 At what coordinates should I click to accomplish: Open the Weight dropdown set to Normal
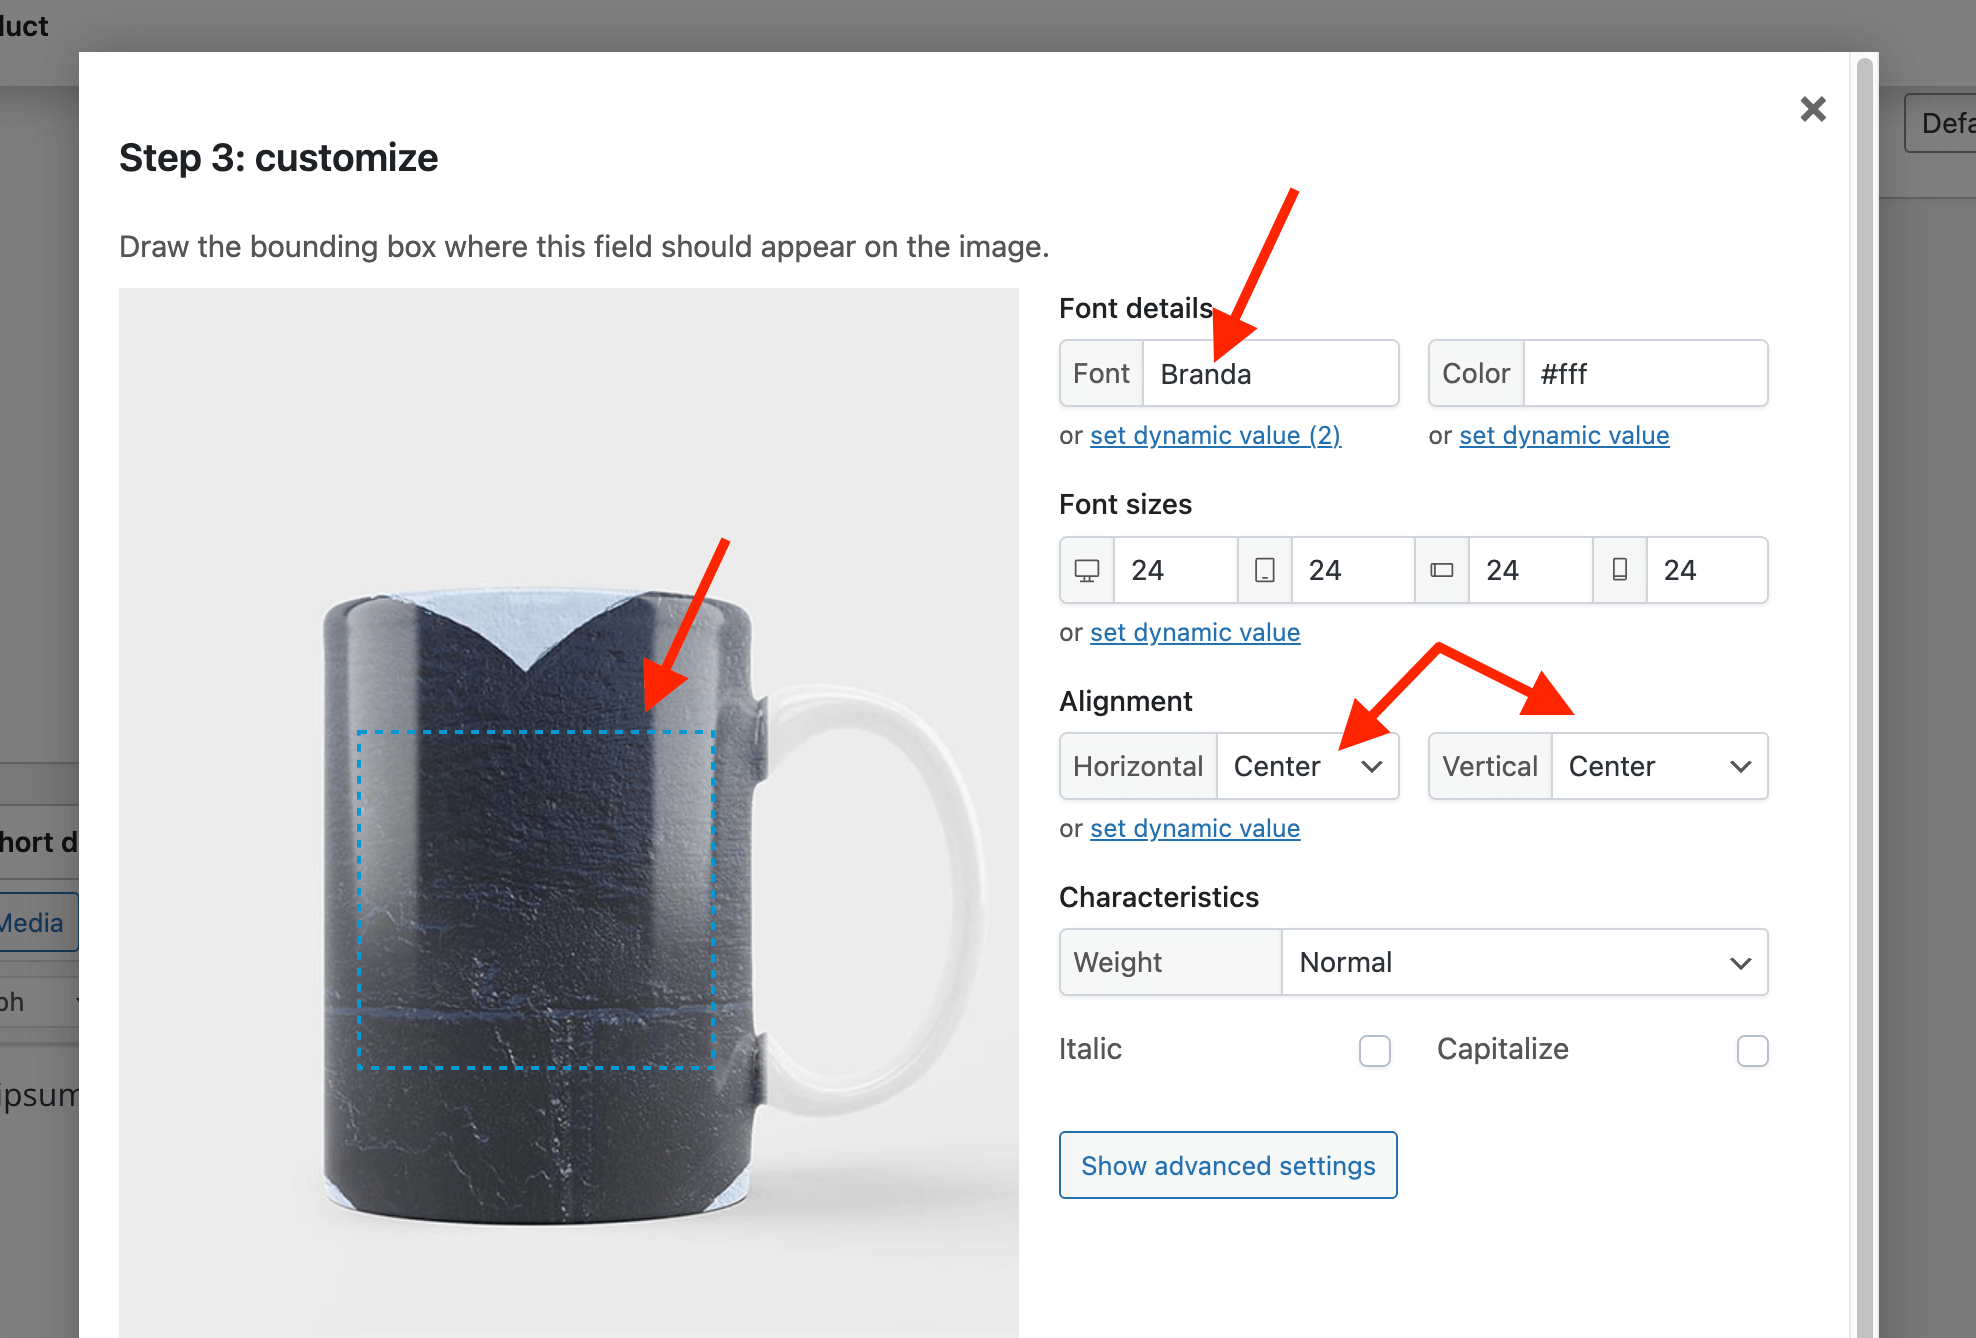[x=1525, y=962]
